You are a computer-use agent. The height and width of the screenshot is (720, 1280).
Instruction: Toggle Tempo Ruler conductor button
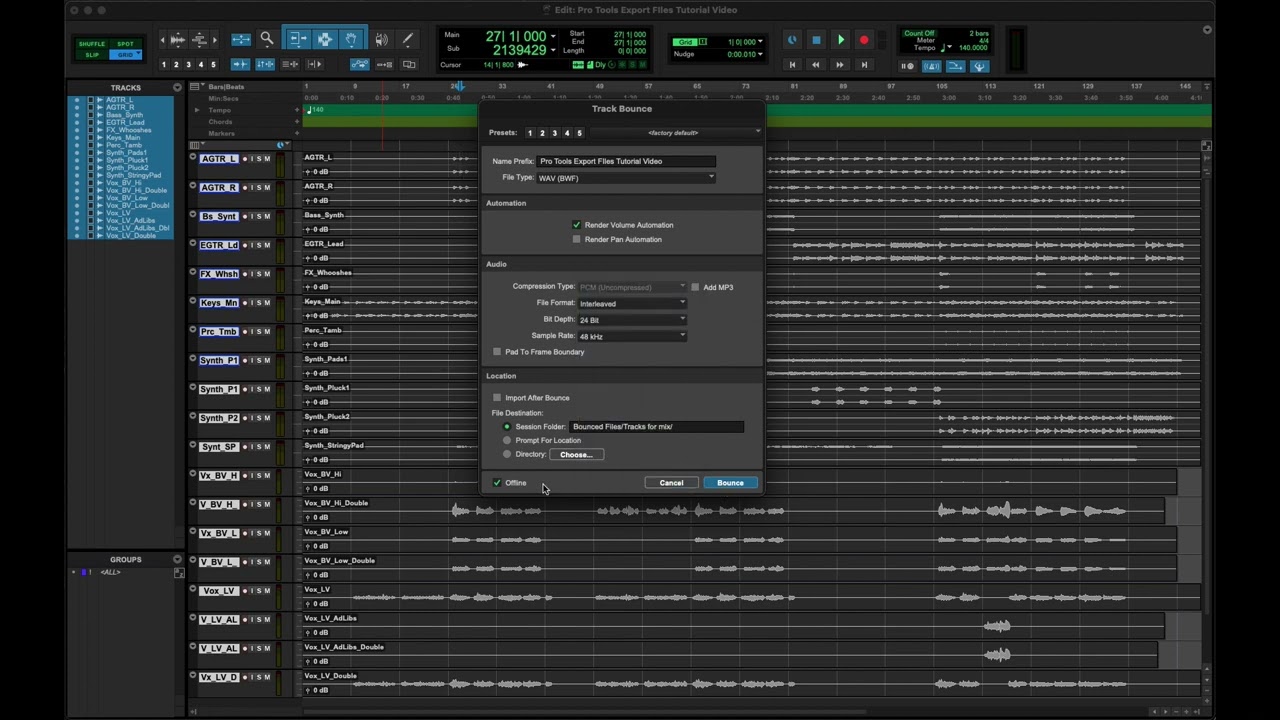[979, 66]
